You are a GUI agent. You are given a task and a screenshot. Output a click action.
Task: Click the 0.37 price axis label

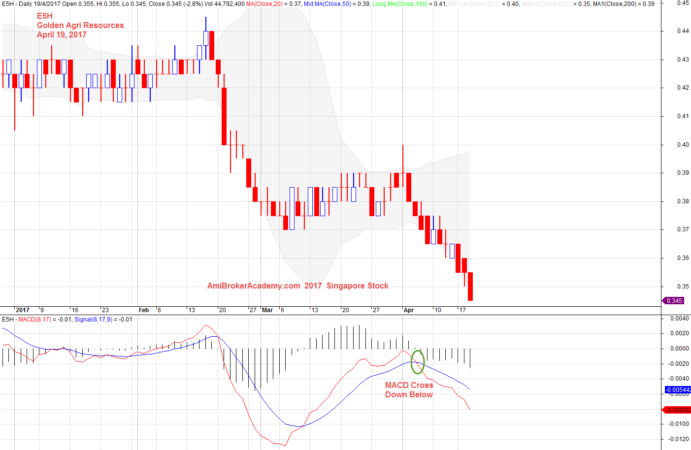(683, 229)
